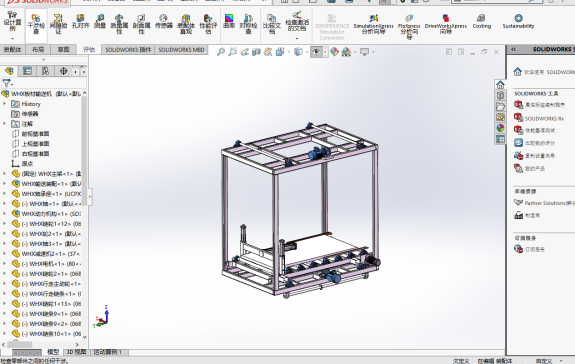Expand the History folder

(x=4, y=104)
